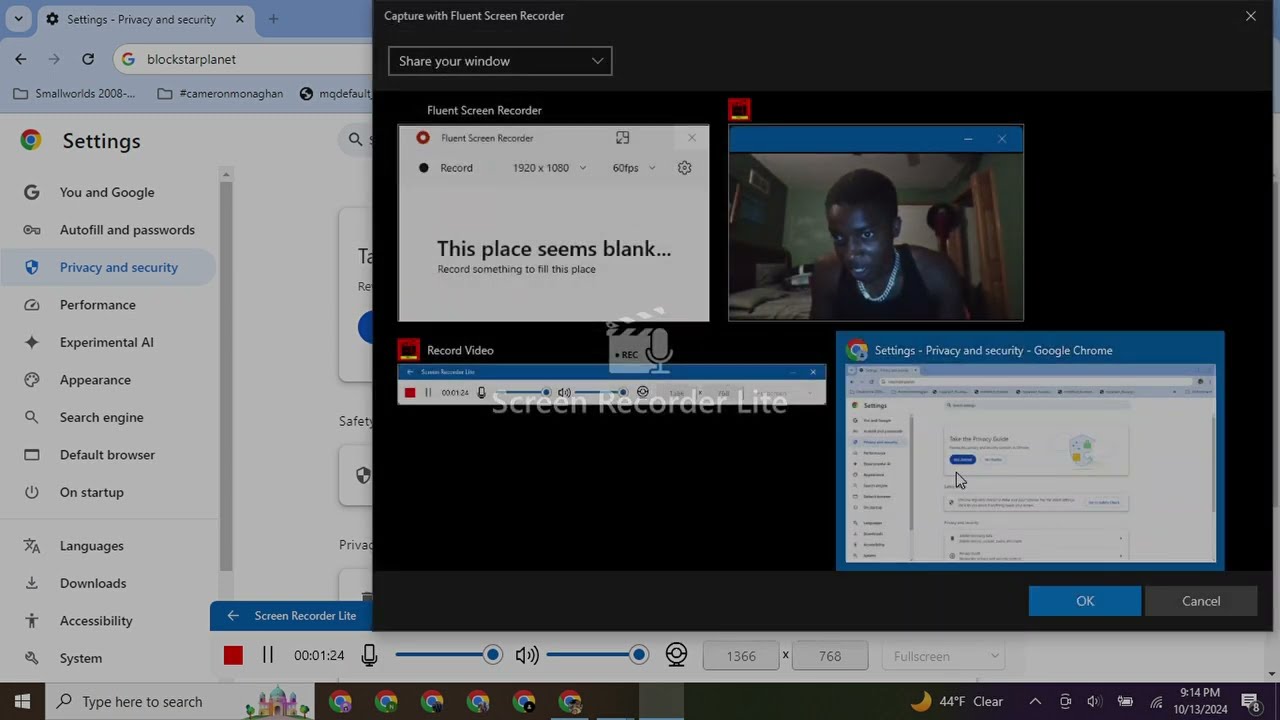Select Privacy and security in sidebar
The width and height of the screenshot is (1280, 720).
coord(107,267)
